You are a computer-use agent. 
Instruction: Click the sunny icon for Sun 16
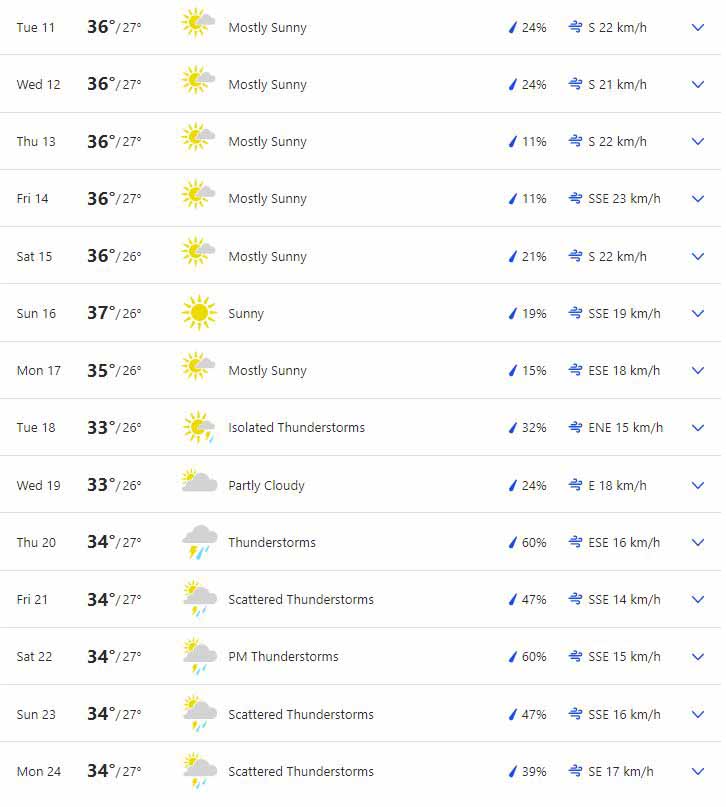(x=199, y=313)
